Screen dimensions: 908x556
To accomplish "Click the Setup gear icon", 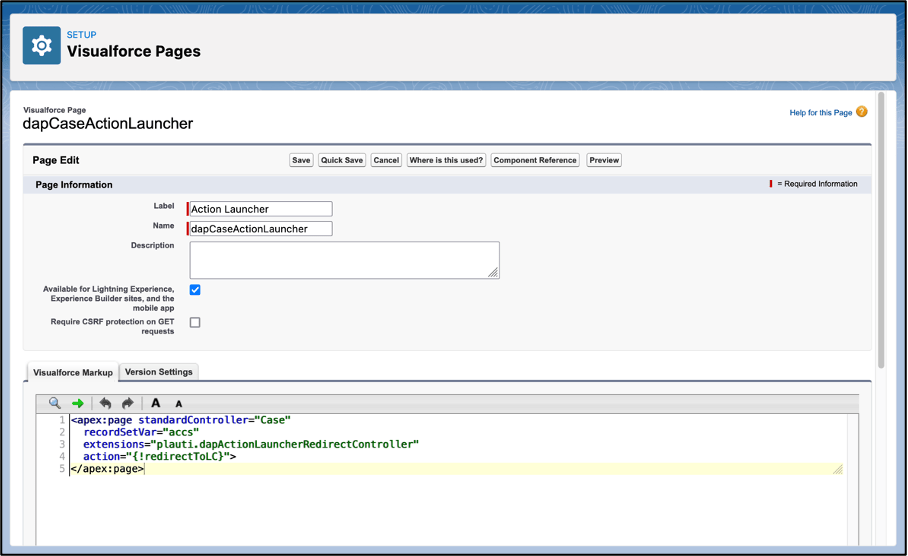I will 42,45.
